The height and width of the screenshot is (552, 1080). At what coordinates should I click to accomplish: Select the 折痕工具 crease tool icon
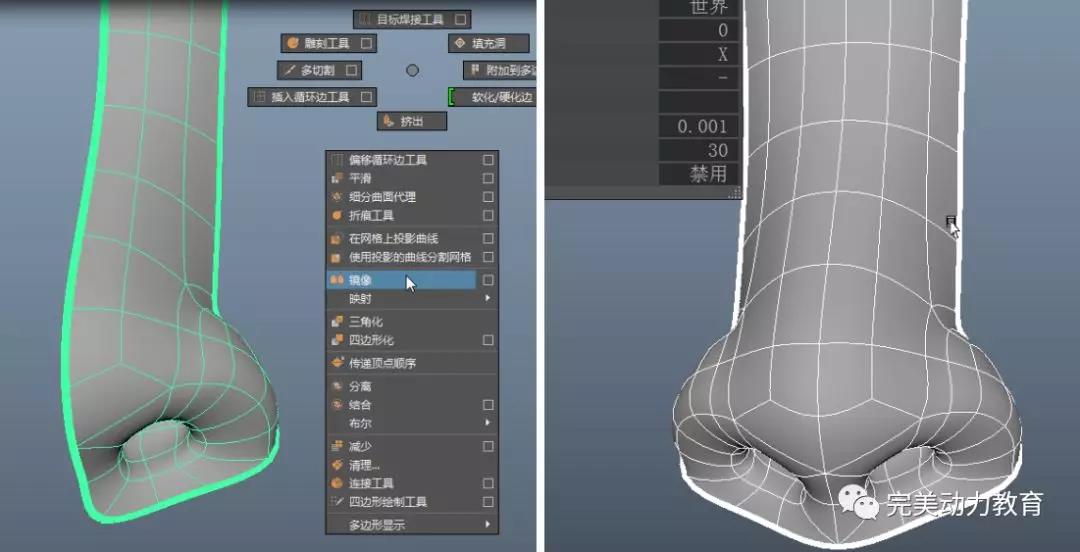click(x=337, y=215)
